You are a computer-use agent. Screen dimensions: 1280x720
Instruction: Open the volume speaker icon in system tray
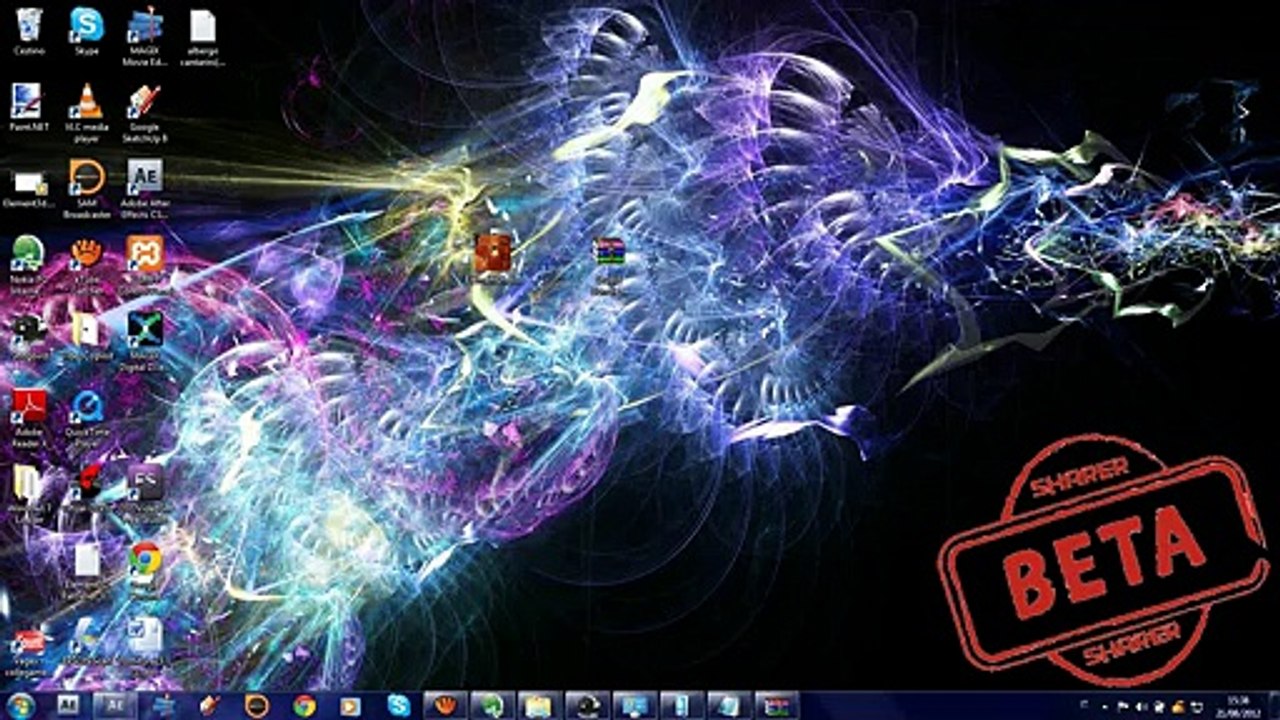[1140, 707]
